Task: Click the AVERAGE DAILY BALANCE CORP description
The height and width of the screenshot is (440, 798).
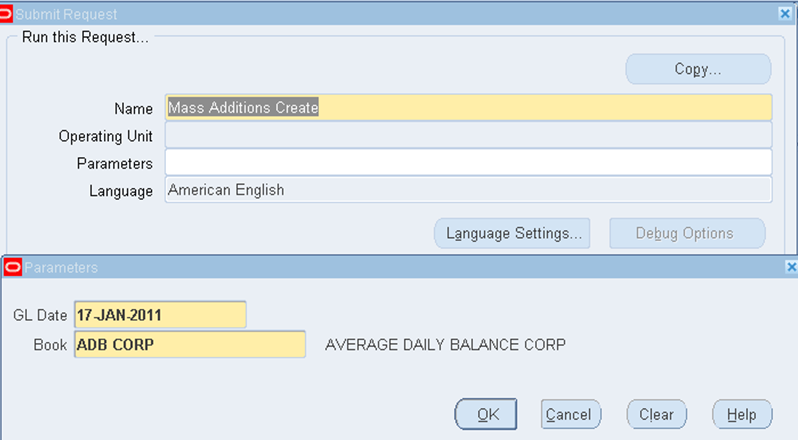Action: 445,345
